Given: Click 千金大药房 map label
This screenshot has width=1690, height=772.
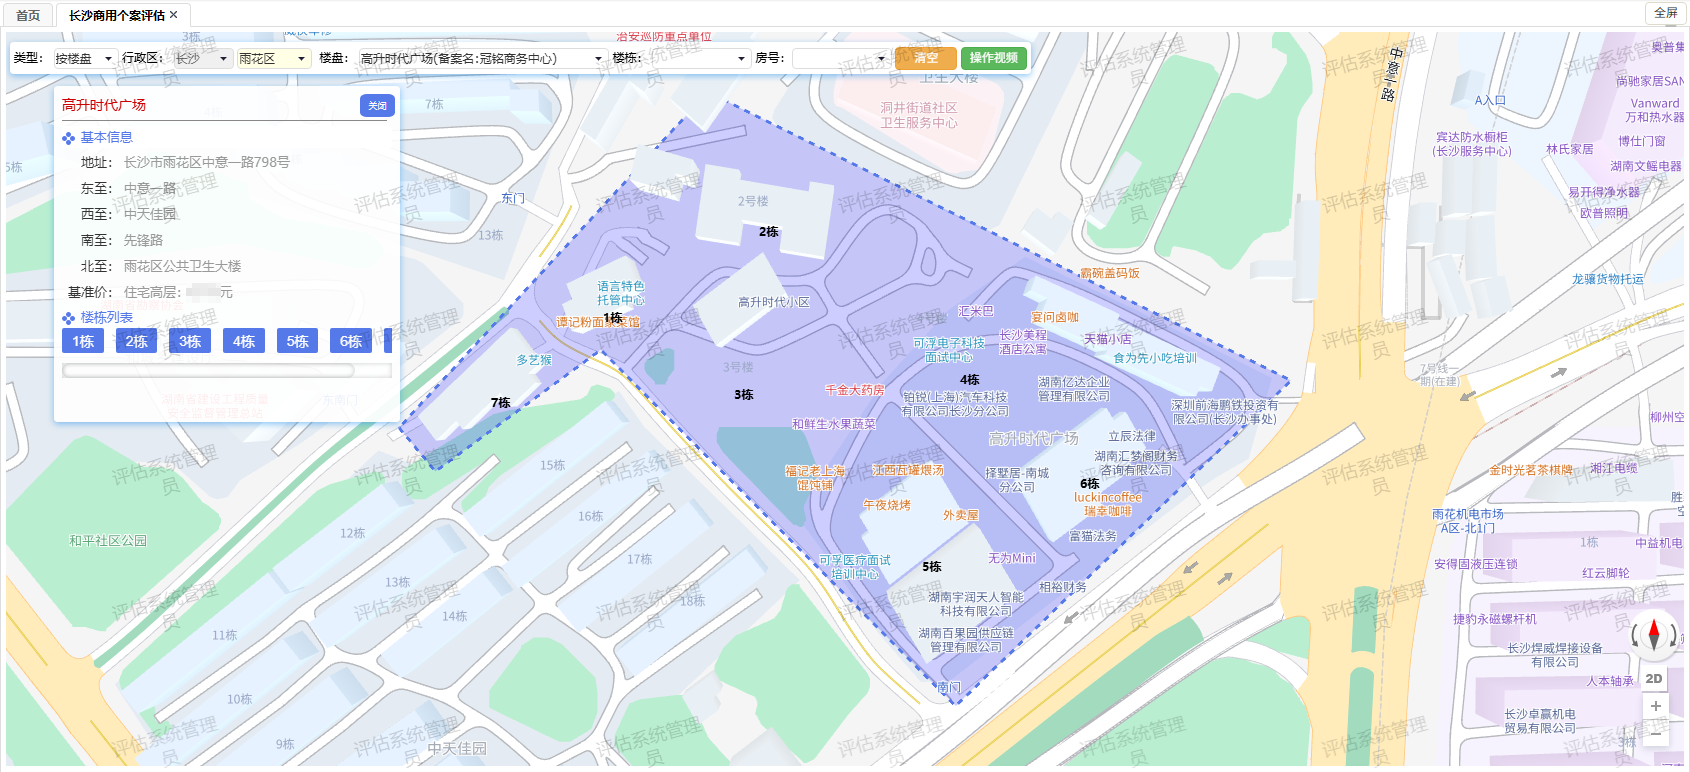Looking at the screenshot, I should click(x=854, y=390).
